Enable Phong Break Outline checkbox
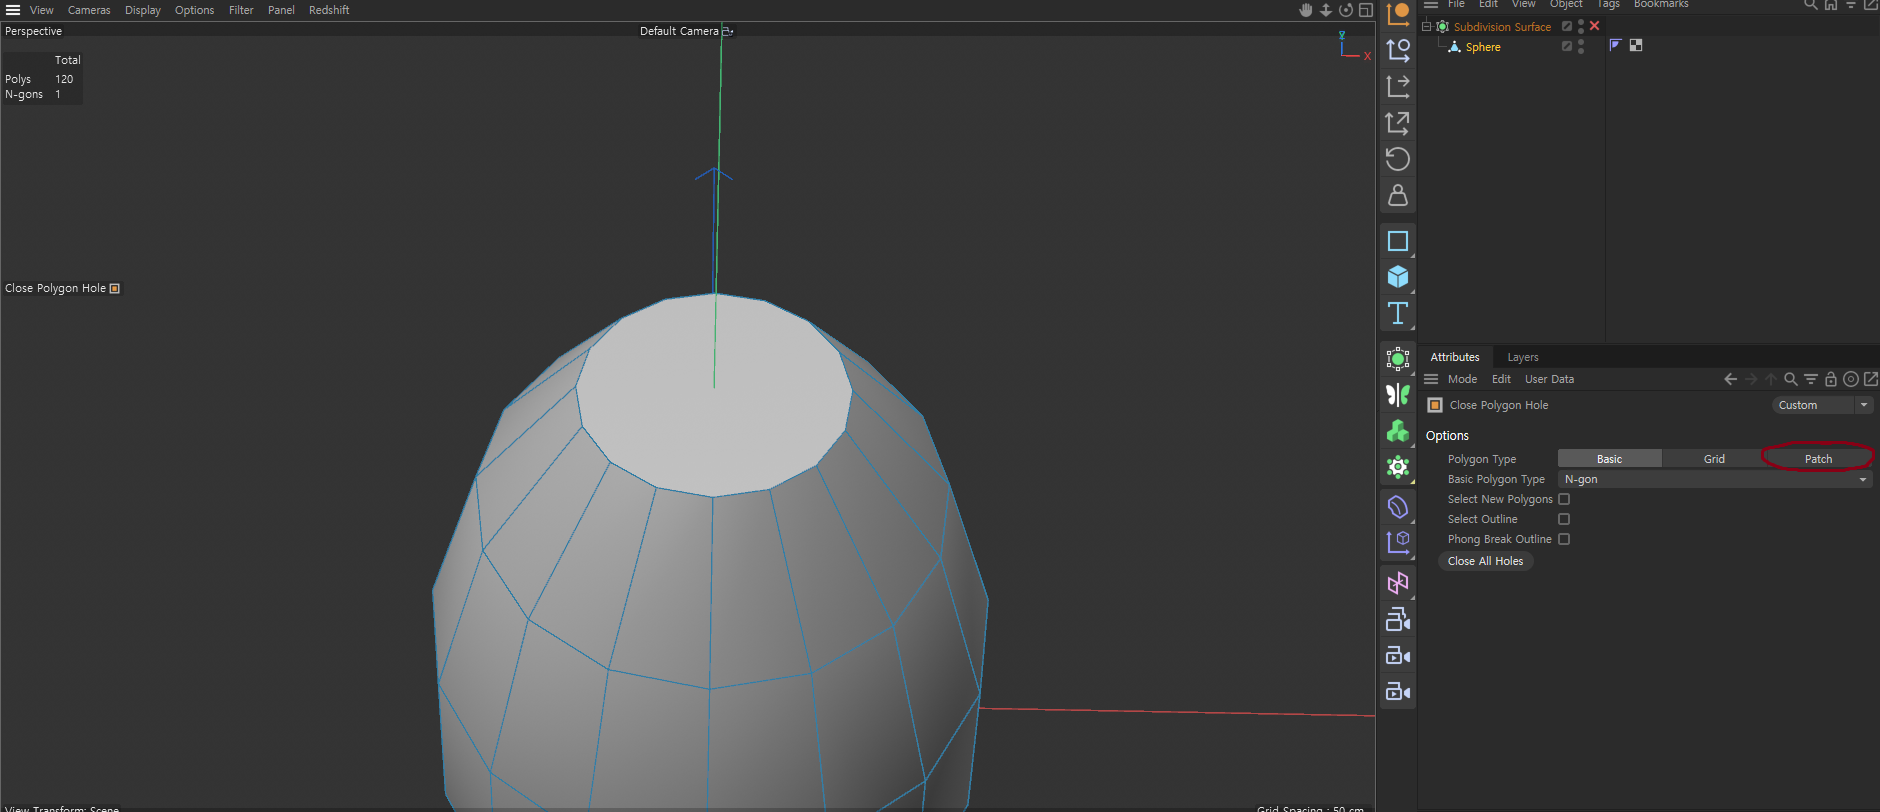This screenshot has height=812, width=1880. pyautogui.click(x=1564, y=539)
